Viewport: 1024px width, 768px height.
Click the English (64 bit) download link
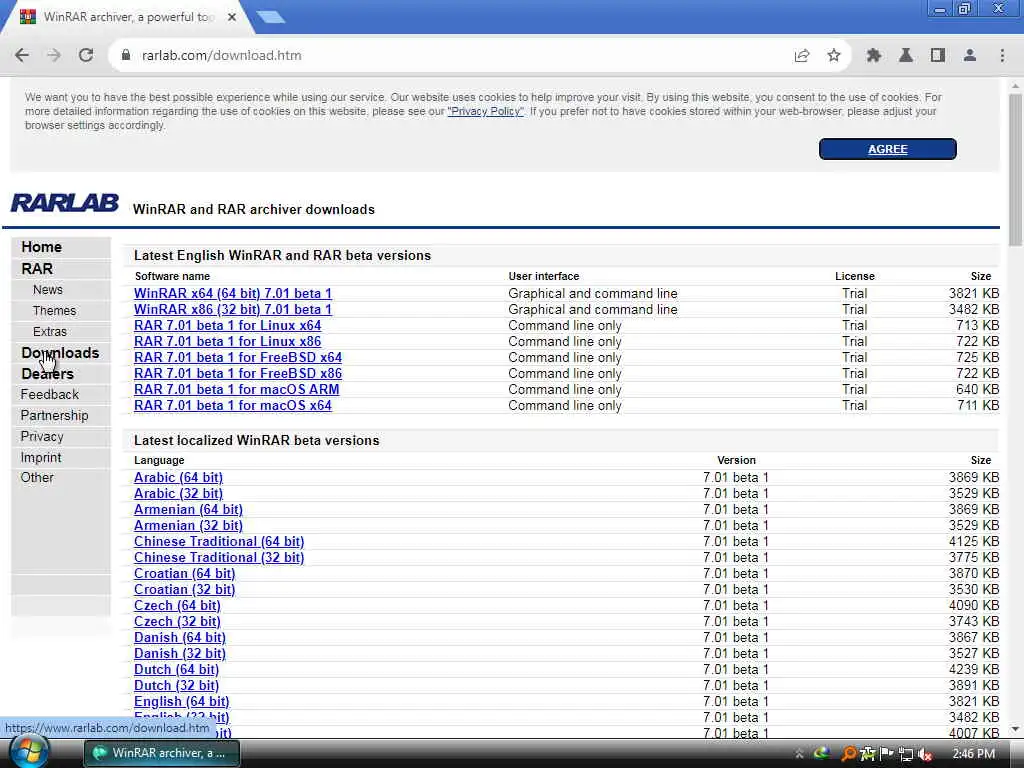(182, 701)
